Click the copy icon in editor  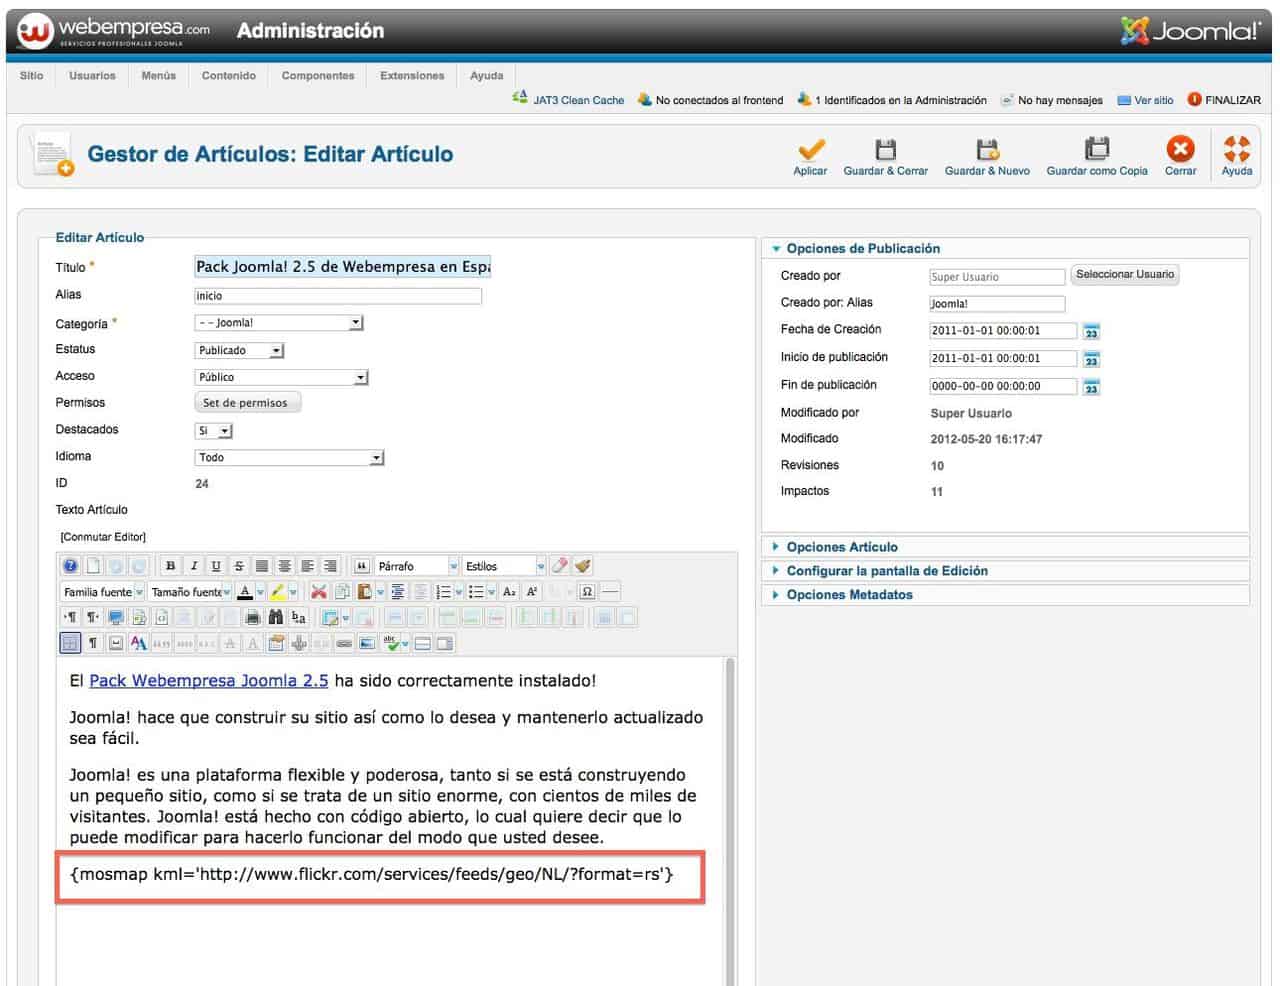point(342,592)
